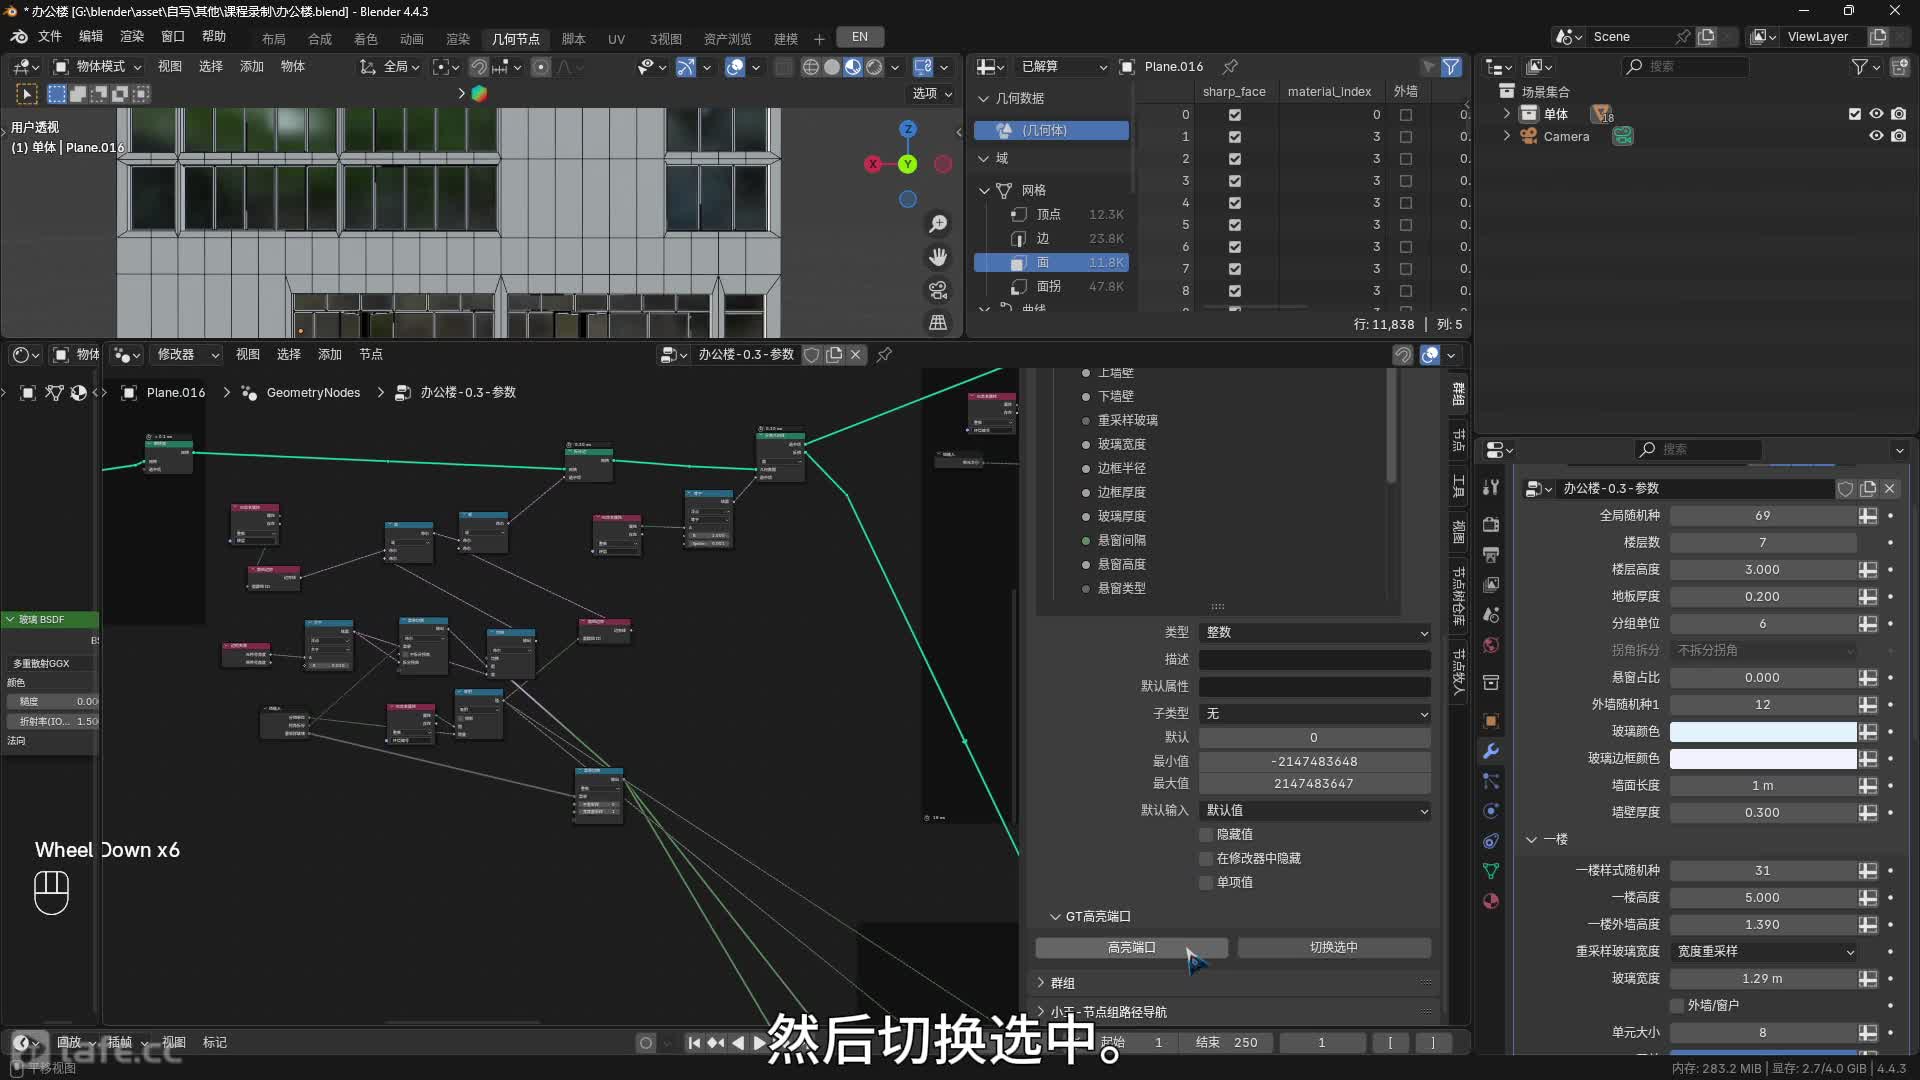Viewport: 1920px width, 1080px height.
Task: Open the 物体模式 mode dropdown
Action: click(98, 67)
